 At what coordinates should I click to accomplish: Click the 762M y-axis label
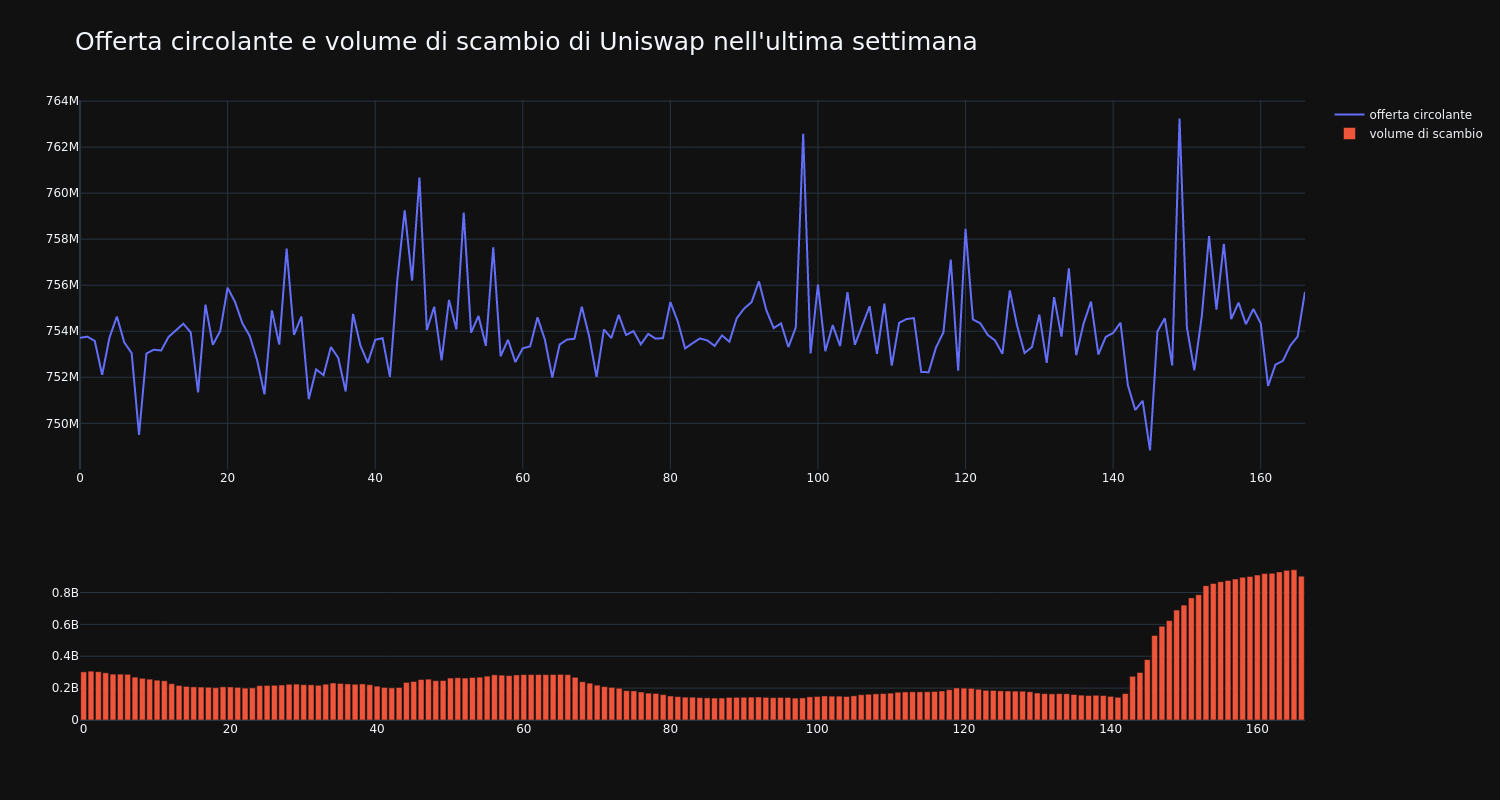click(62, 147)
